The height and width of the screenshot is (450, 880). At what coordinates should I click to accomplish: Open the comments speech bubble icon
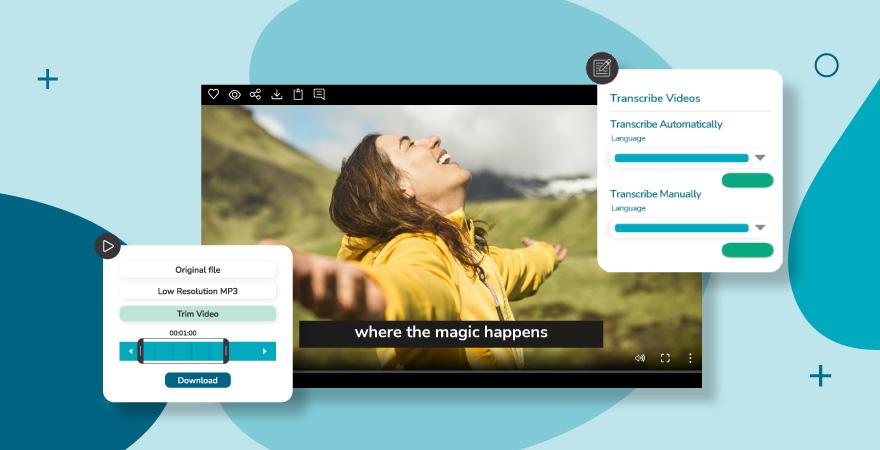pyautogui.click(x=319, y=94)
